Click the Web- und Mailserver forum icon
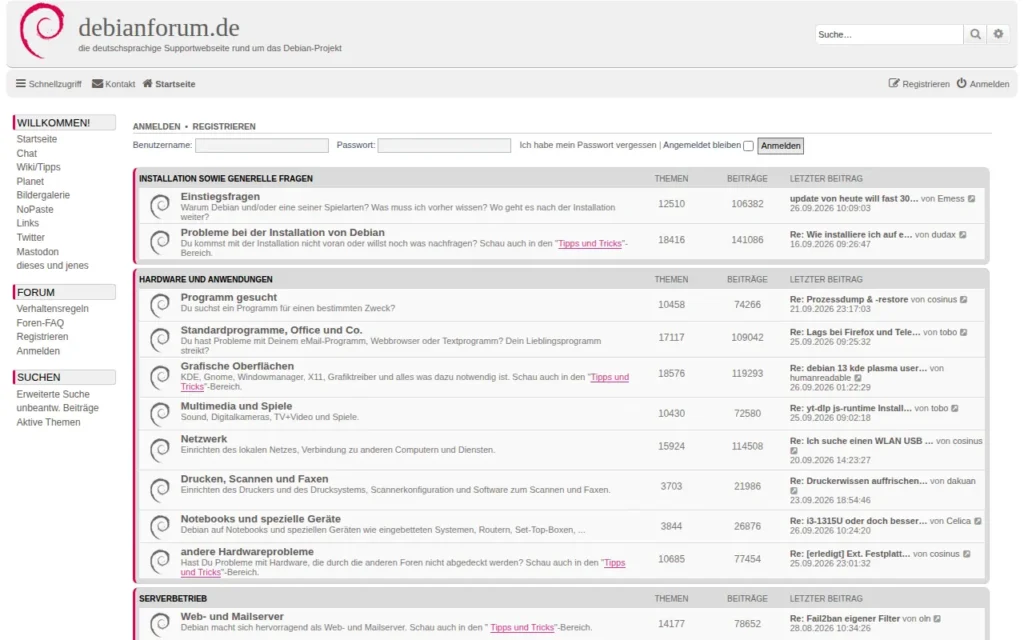Screen dimensions: 1024x640 tap(160, 624)
